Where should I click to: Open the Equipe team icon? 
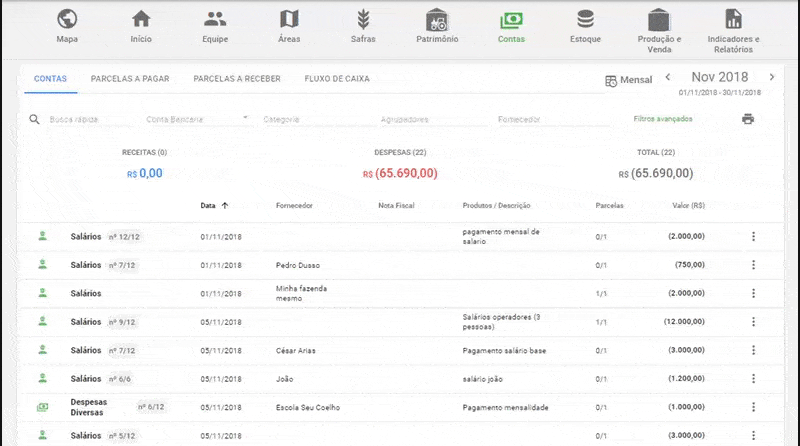(x=215, y=19)
